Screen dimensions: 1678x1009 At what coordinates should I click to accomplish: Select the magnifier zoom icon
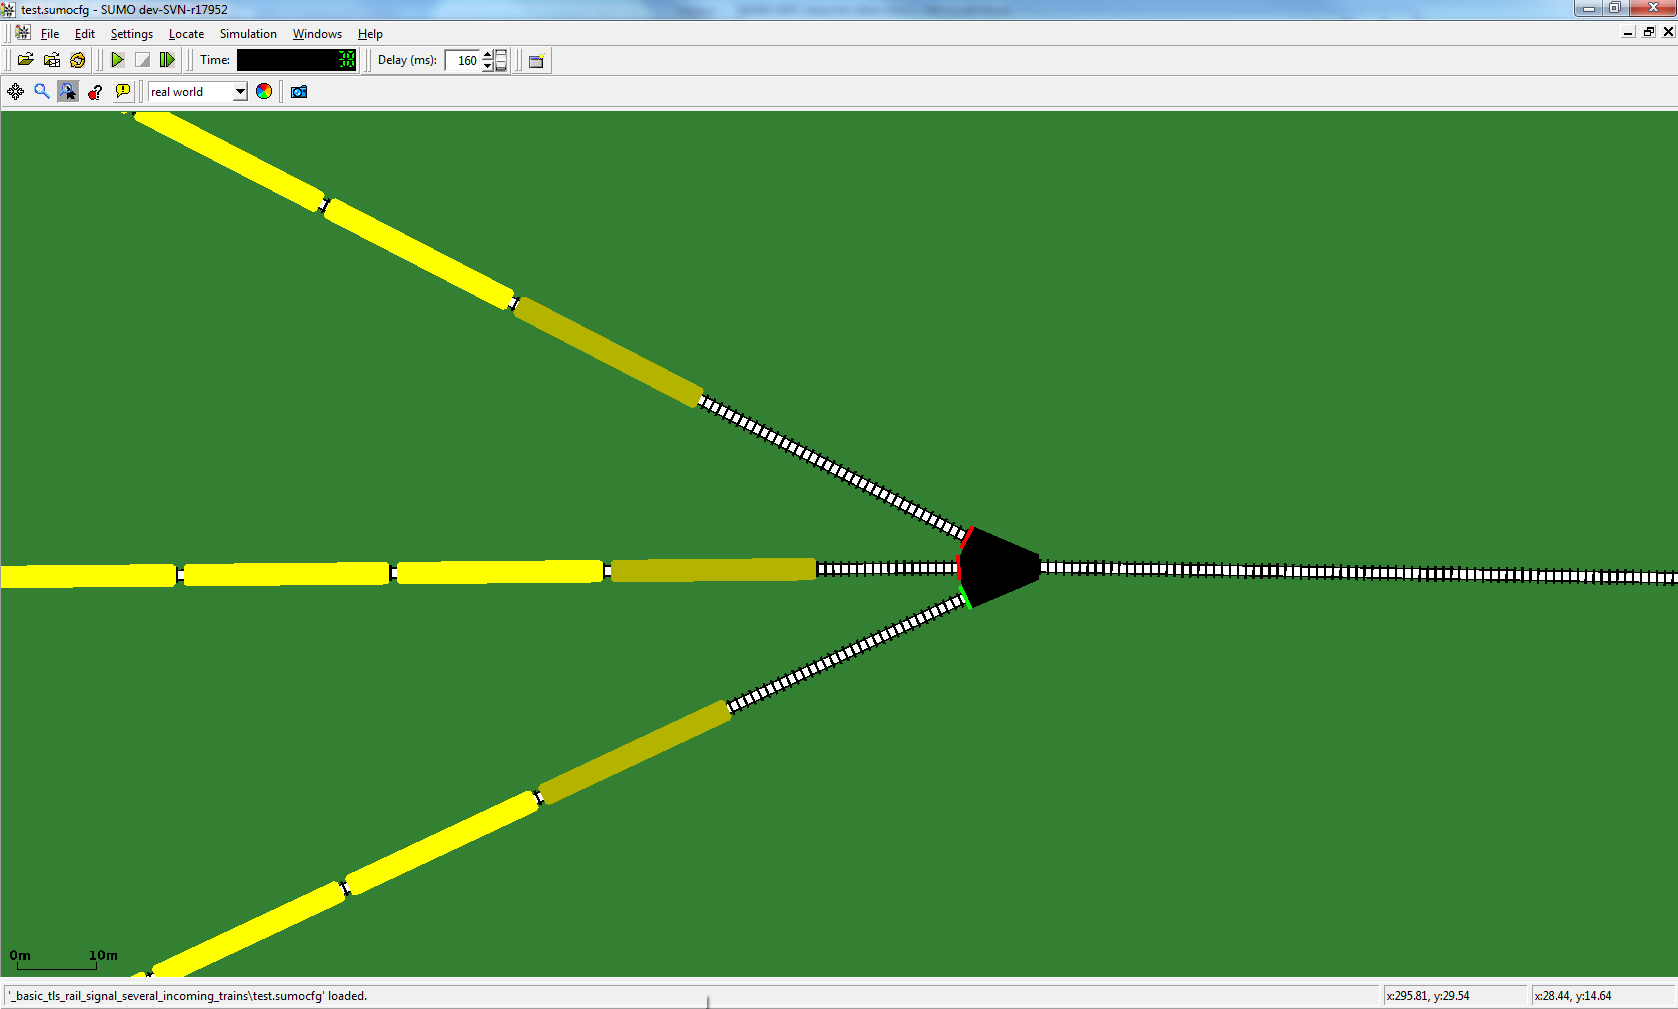tap(42, 92)
